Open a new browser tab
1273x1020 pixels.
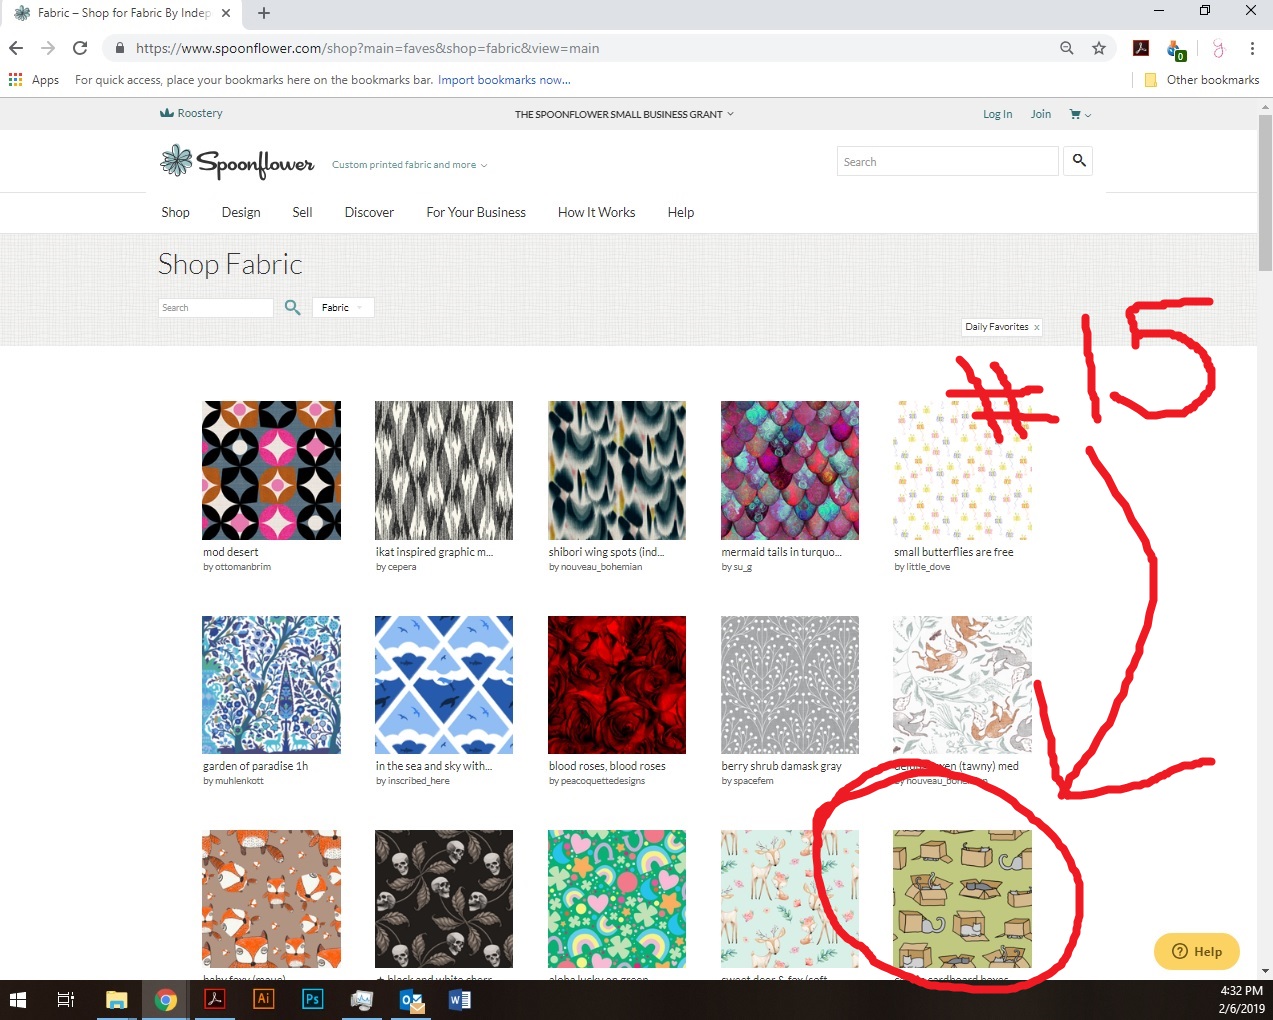point(264,13)
